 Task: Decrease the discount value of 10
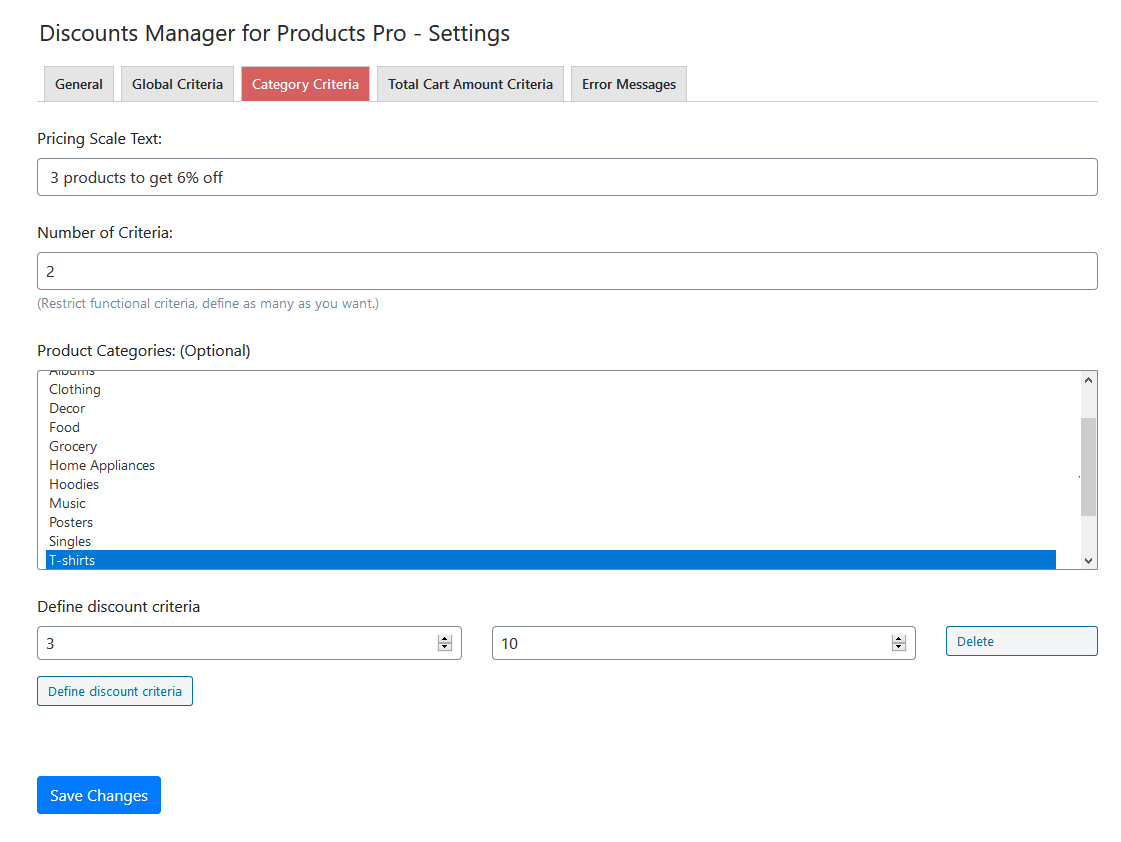coord(899,648)
